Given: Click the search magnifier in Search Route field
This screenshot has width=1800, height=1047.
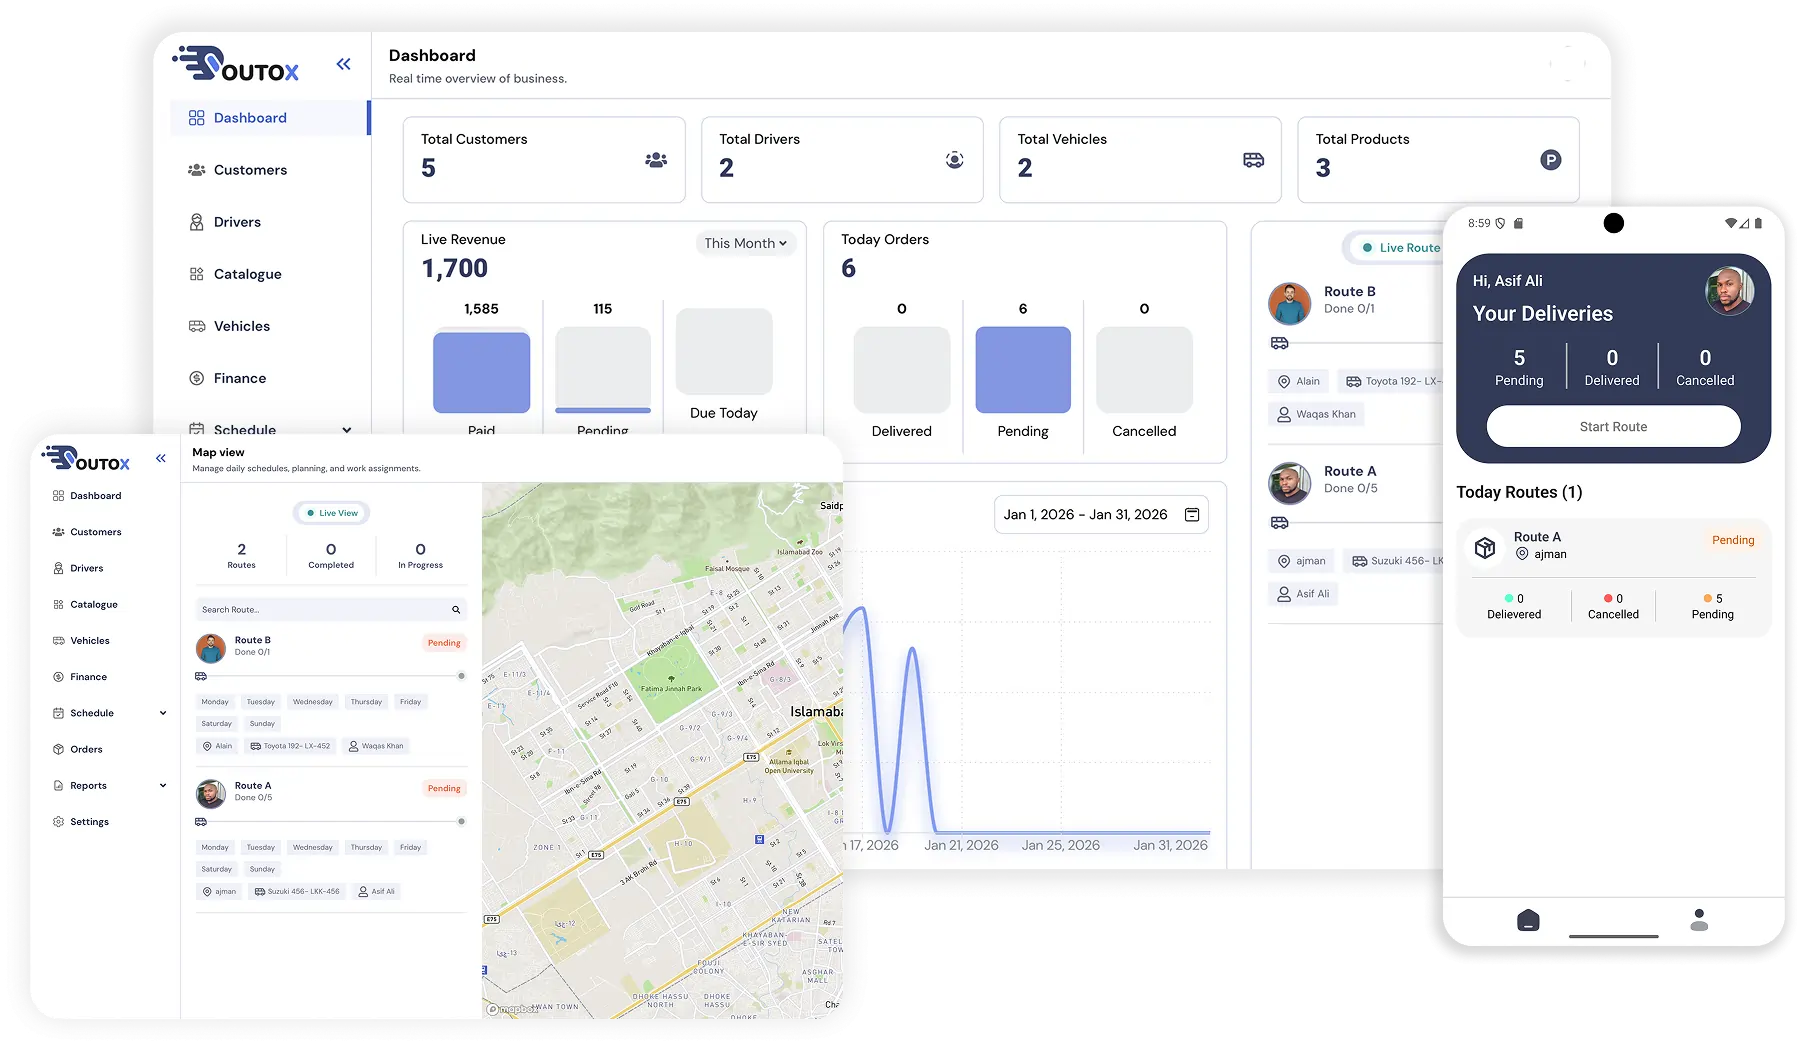Looking at the screenshot, I should tap(456, 610).
